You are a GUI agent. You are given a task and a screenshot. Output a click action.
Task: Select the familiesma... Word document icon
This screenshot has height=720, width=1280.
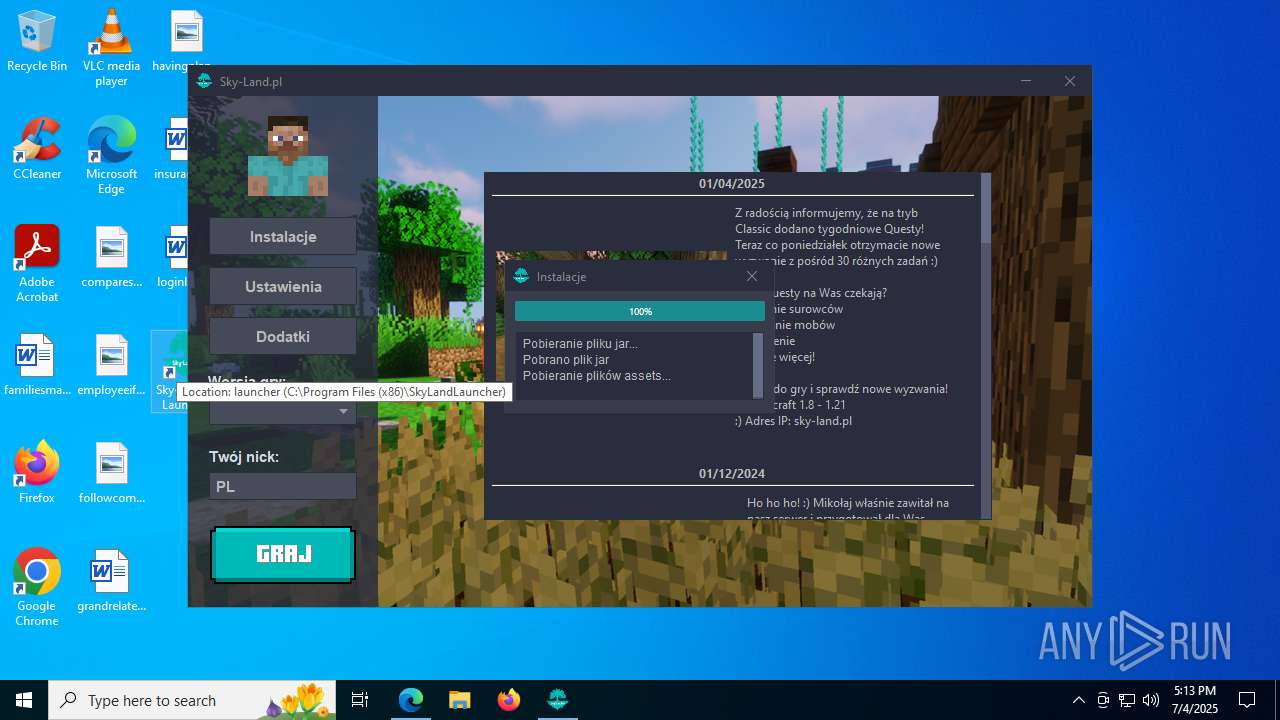37,365
